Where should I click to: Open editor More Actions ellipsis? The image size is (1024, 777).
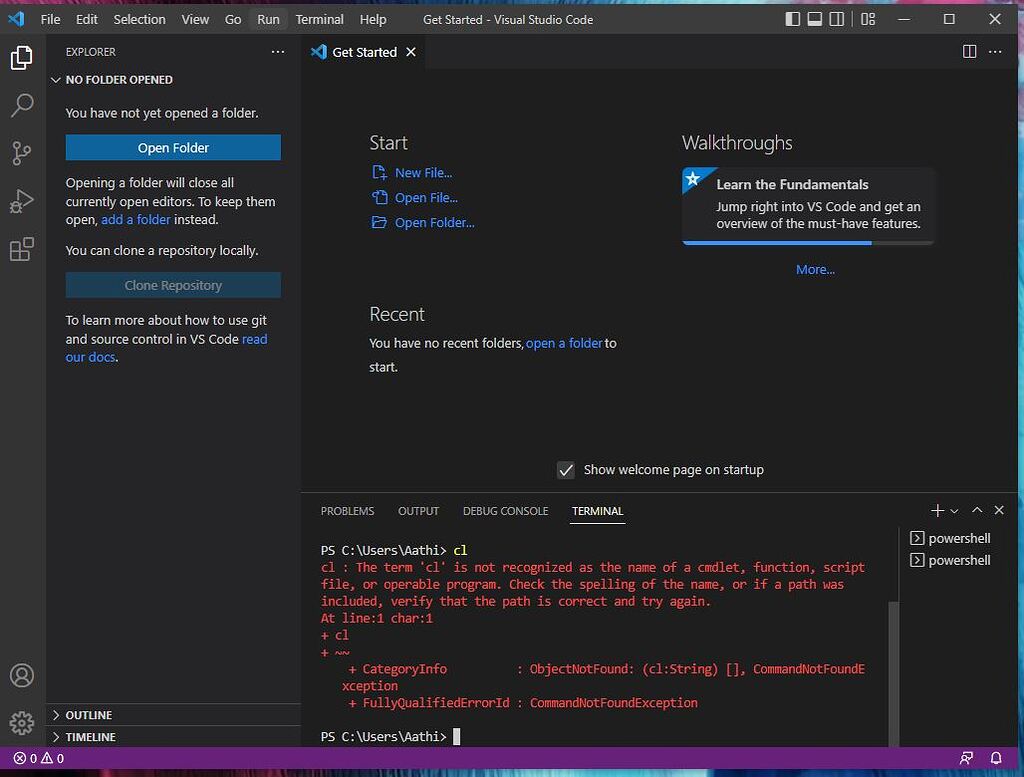click(x=995, y=52)
